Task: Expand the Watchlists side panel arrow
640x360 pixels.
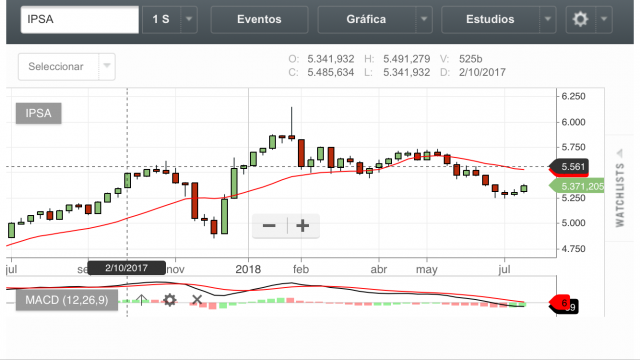Action: pyautogui.click(x=620, y=153)
